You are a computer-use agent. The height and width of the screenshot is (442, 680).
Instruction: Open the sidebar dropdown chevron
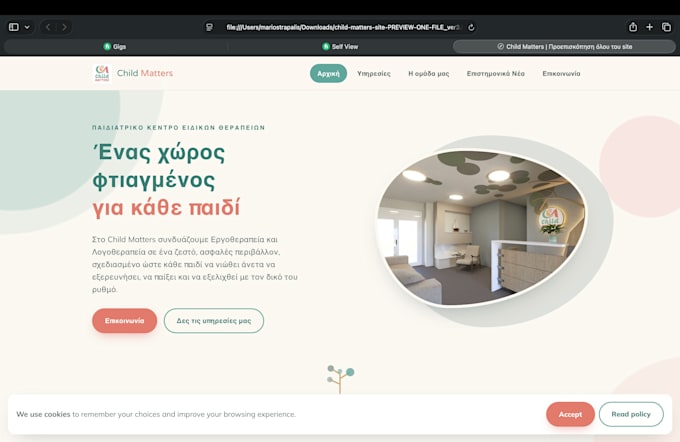tap(27, 27)
